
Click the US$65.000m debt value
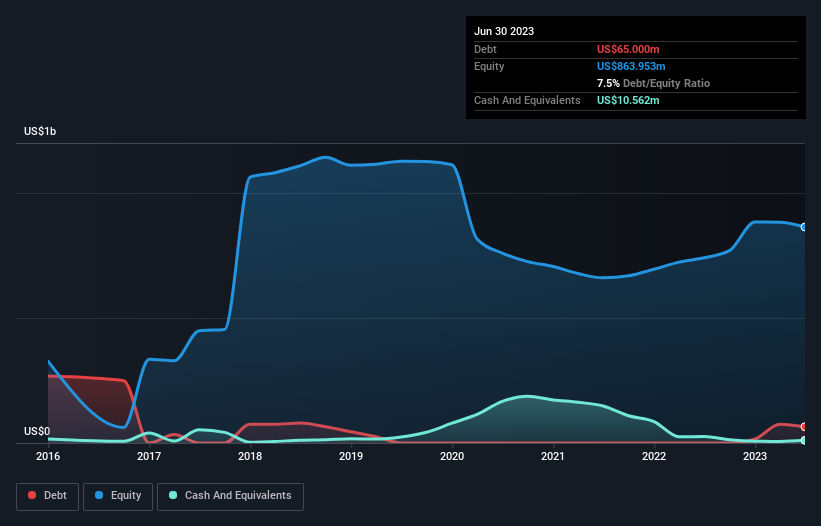pos(628,49)
